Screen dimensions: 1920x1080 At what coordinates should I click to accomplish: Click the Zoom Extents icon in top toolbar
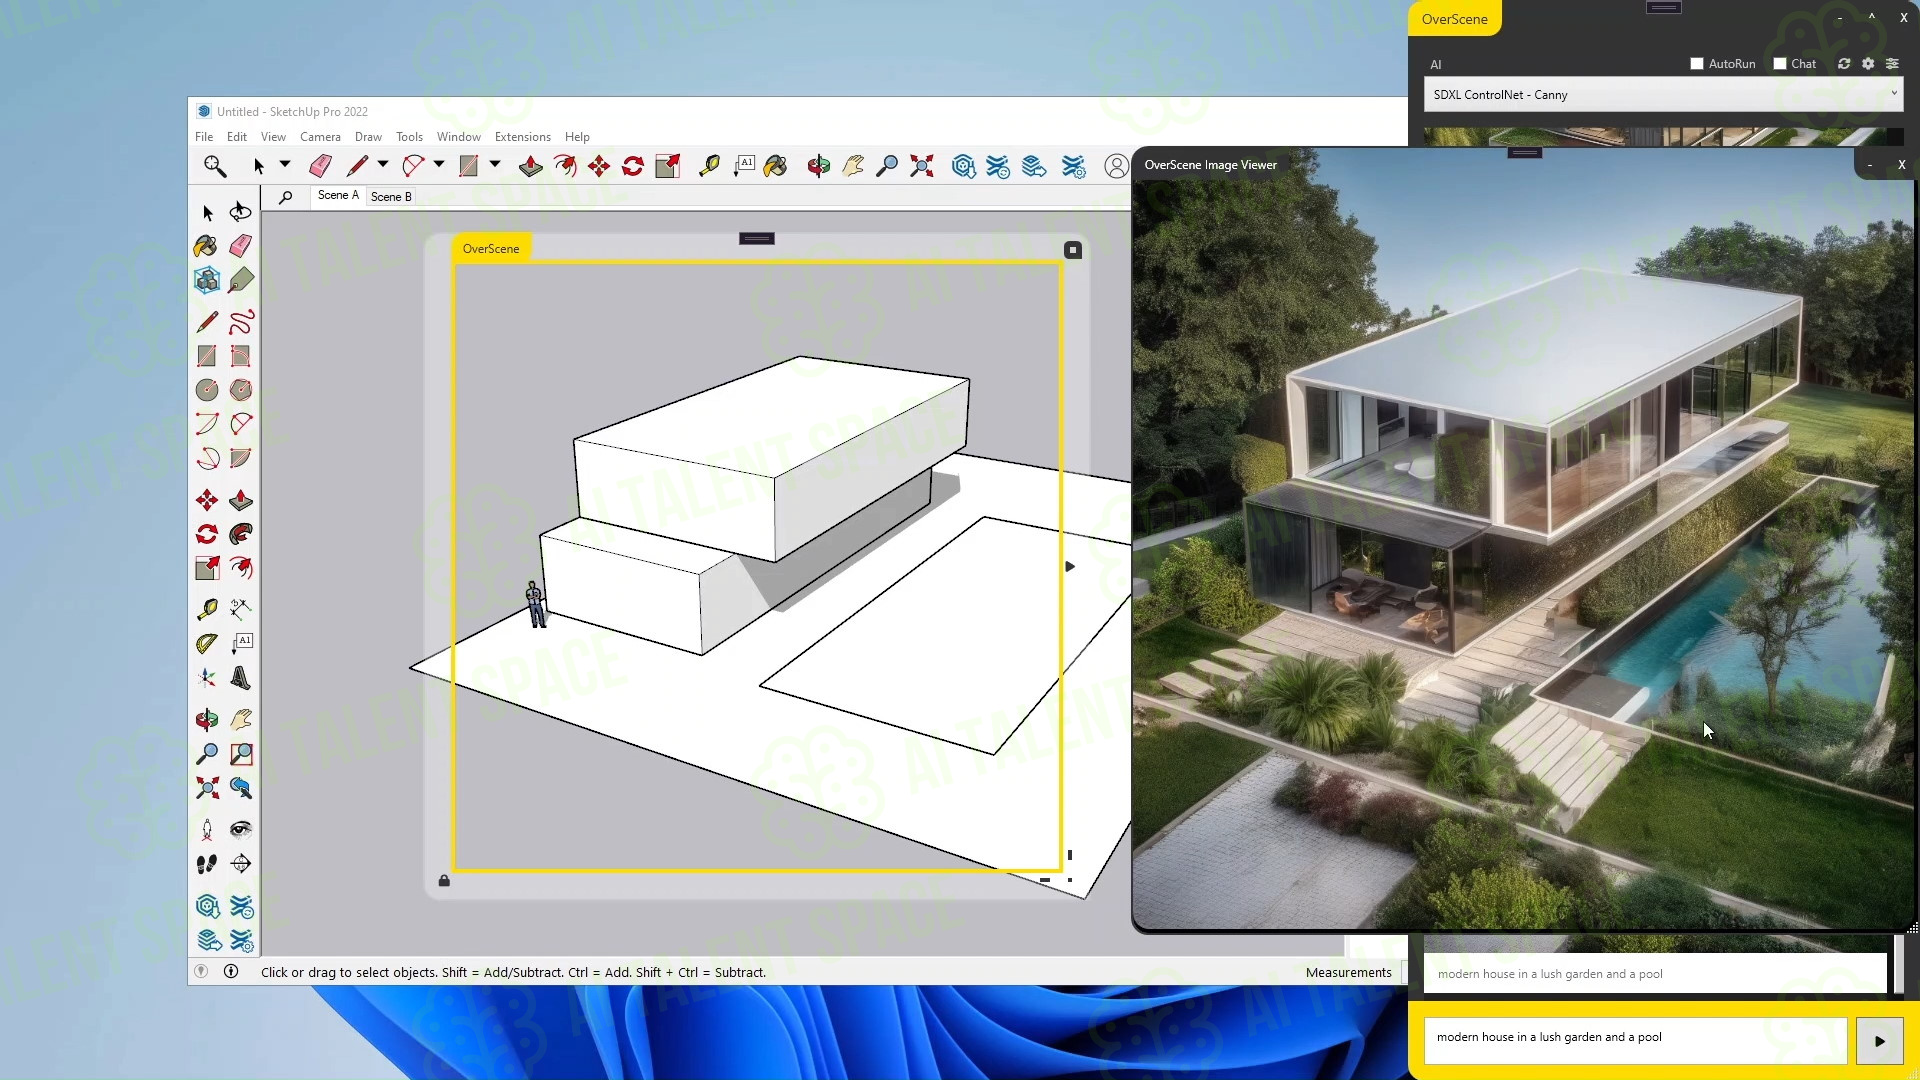click(x=921, y=166)
